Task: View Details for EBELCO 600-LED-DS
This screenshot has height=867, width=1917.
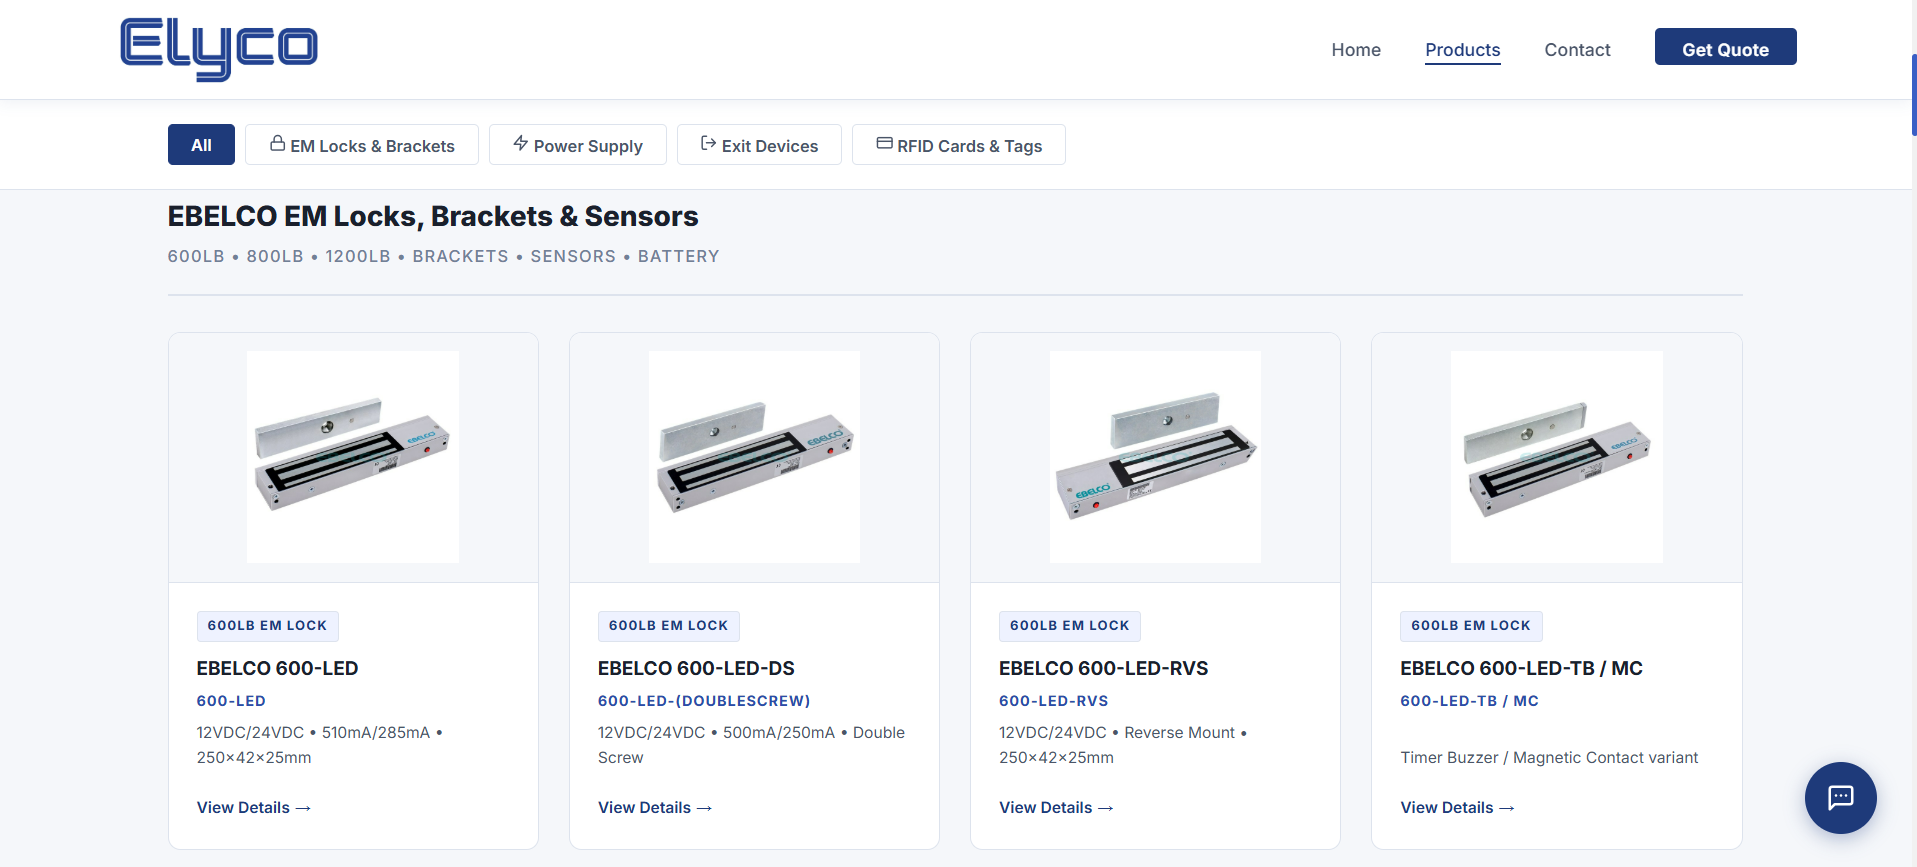Action: [x=655, y=807]
